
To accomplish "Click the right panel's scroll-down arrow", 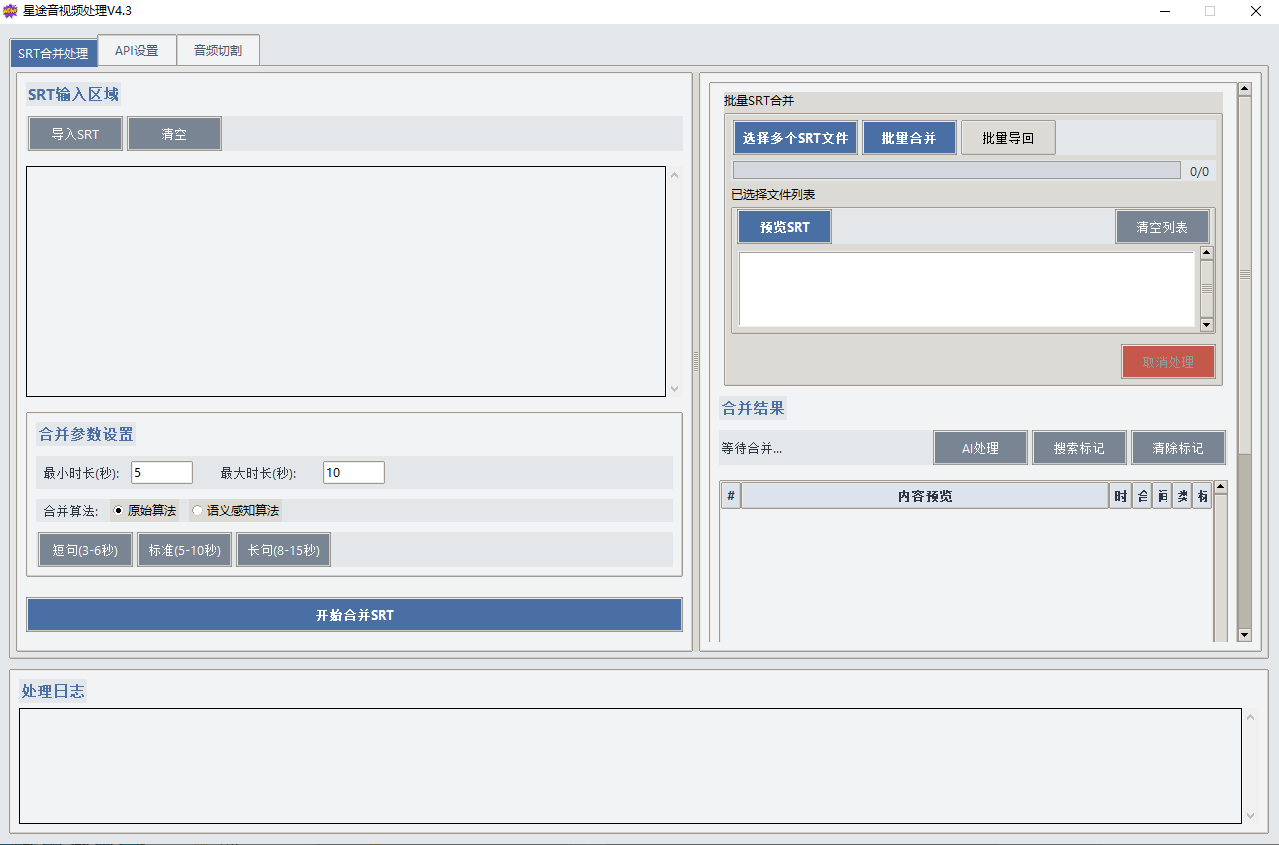I will [x=1245, y=634].
